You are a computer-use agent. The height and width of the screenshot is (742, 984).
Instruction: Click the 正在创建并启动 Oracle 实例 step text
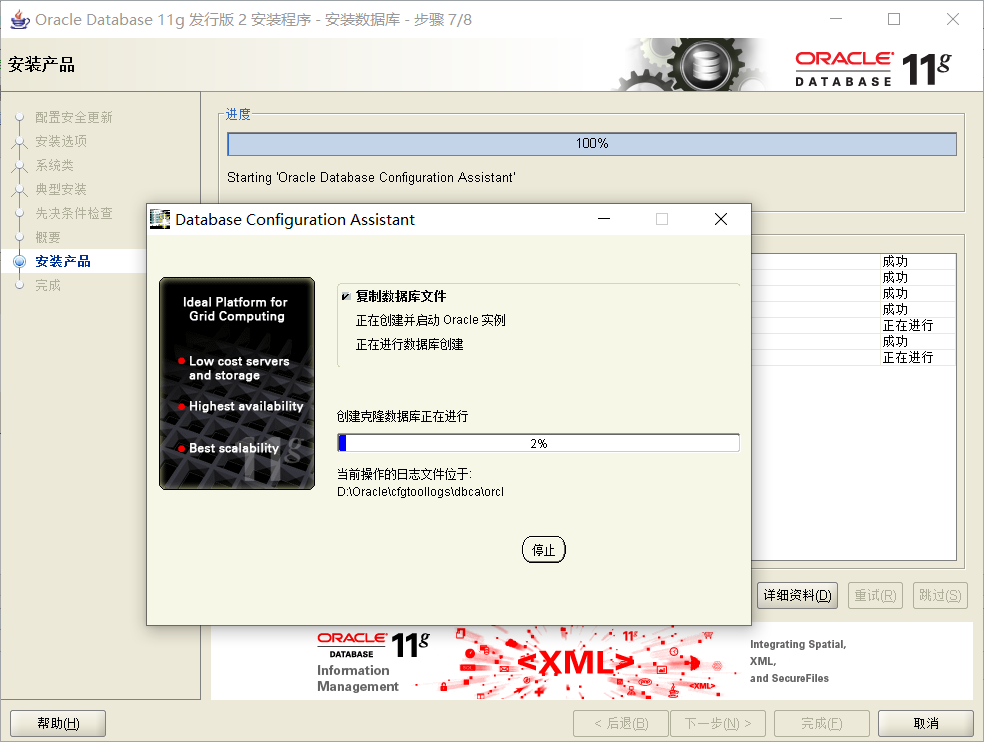pyautogui.click(x=430, y=320)
